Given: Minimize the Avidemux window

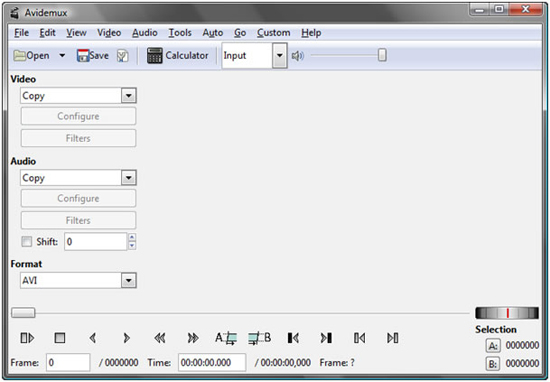Looking at the screenshot, I should [479, 10].
